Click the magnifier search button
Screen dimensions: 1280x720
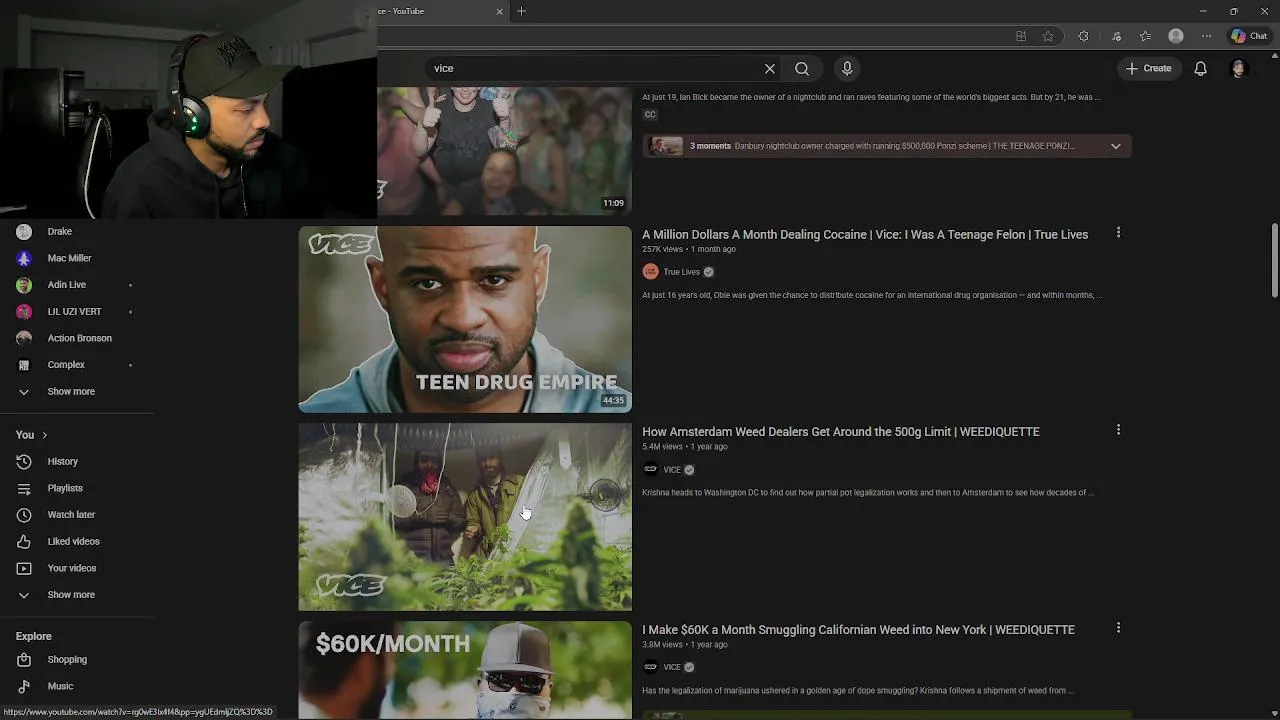pyautogui.click(x=802, y=68)
